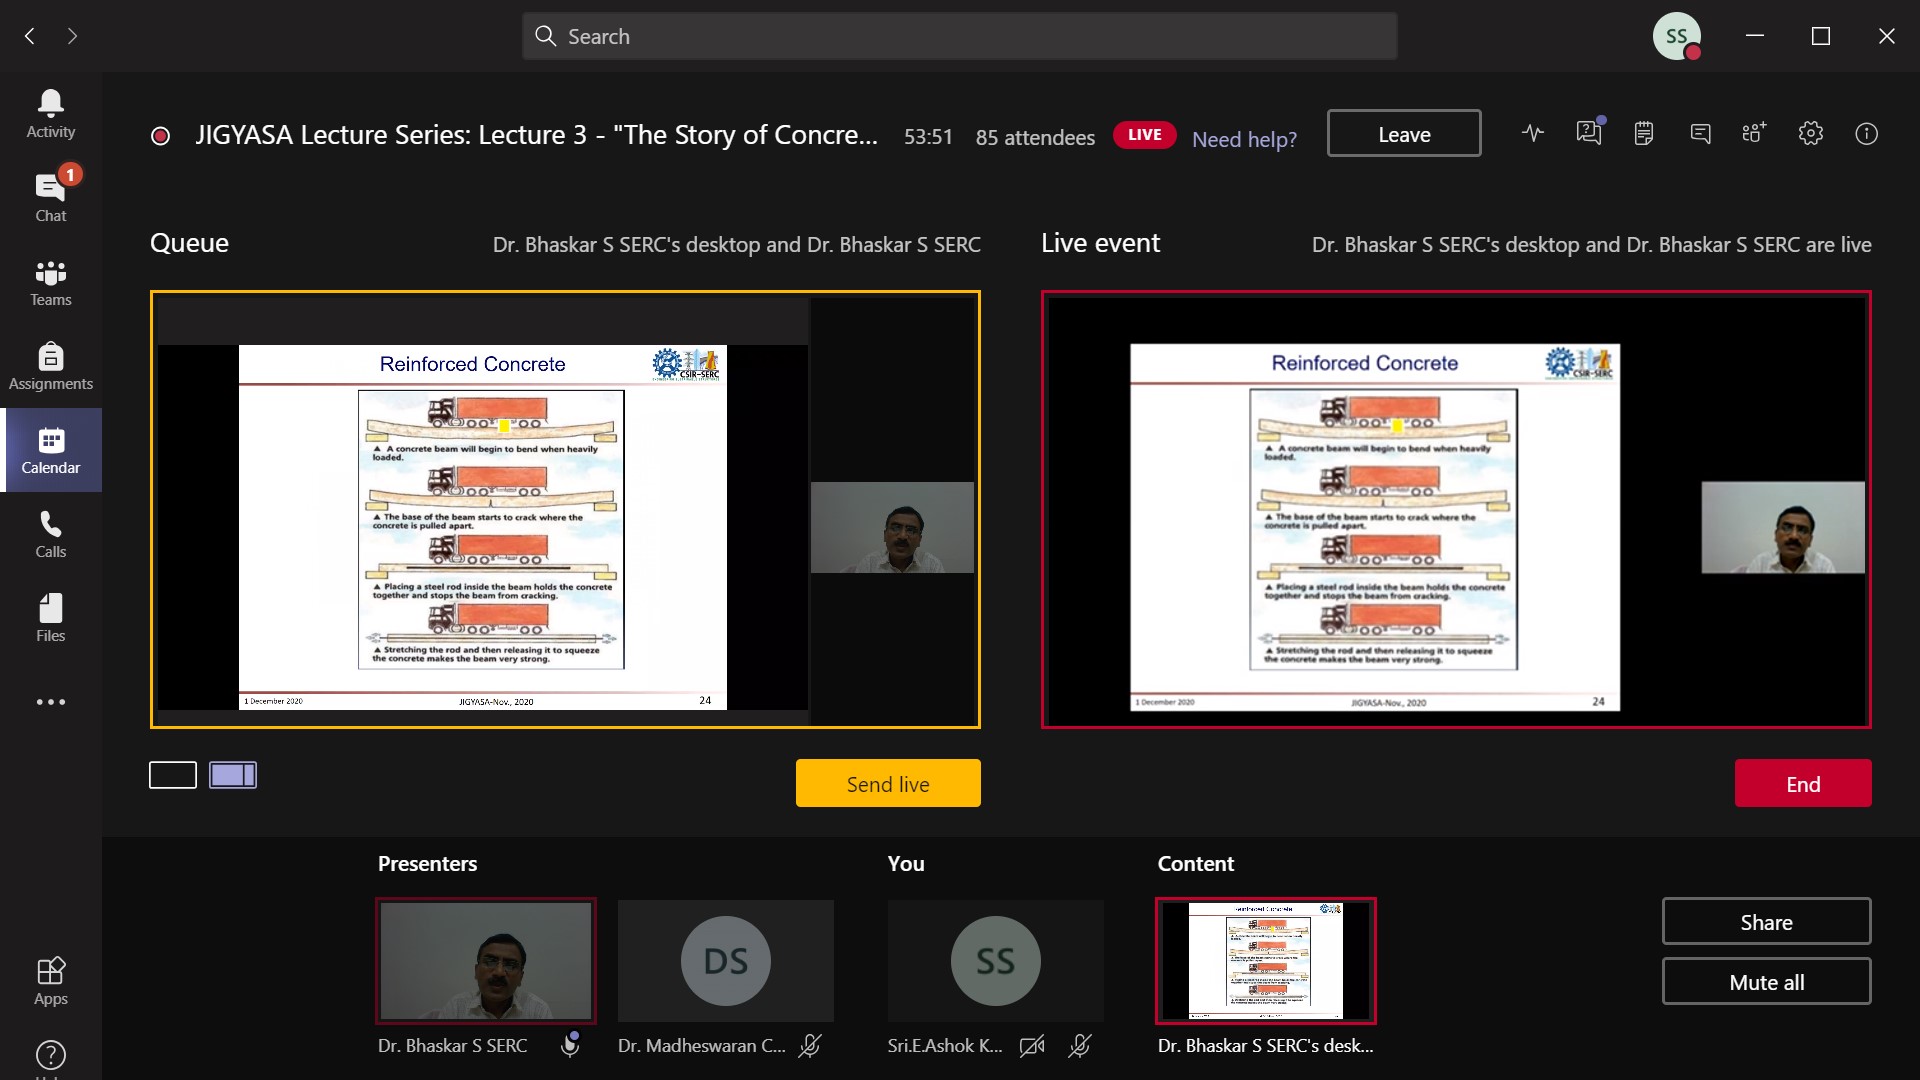Turn on your camera

point(1032,1046)
